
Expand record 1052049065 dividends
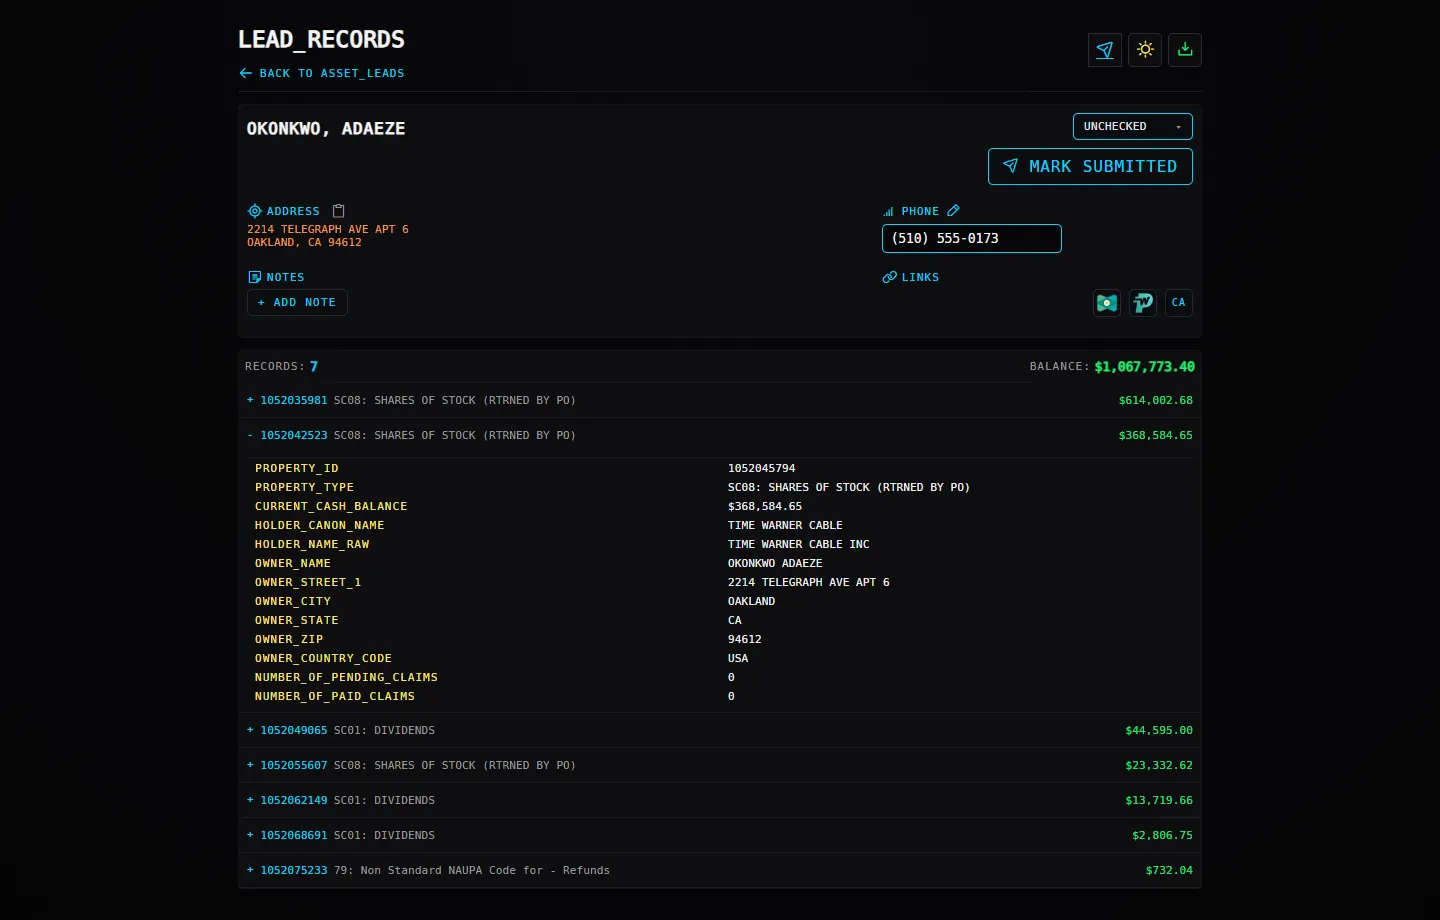point(720,730)
